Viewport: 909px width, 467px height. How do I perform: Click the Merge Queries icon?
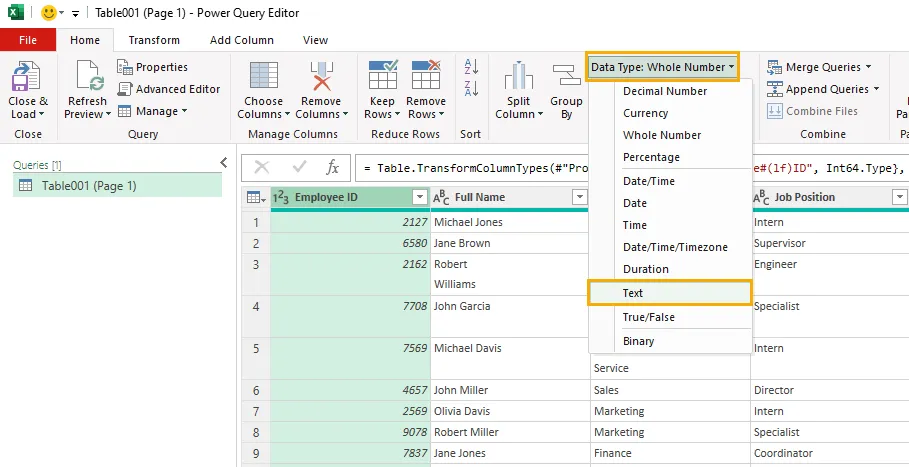pyautogui.click(x=775, y=67)
